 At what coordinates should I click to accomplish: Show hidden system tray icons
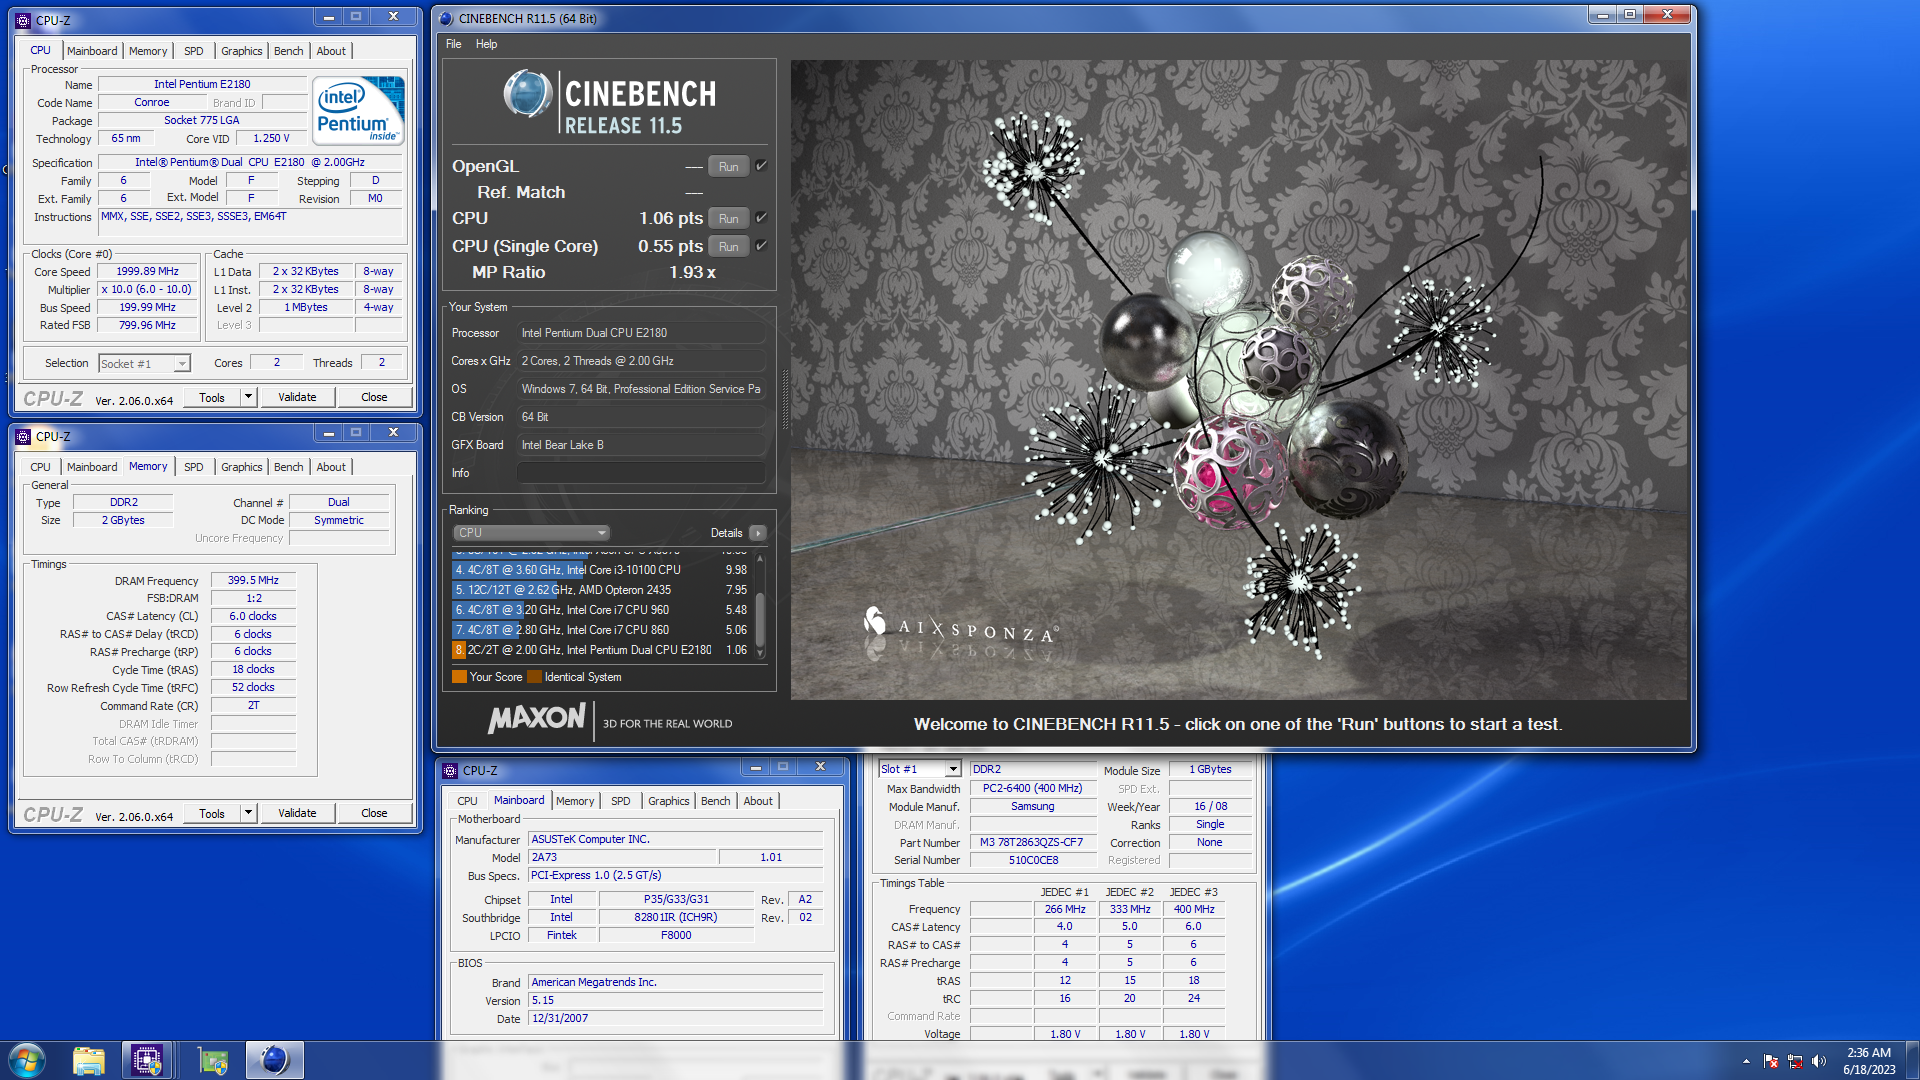click(1746, 1061)
